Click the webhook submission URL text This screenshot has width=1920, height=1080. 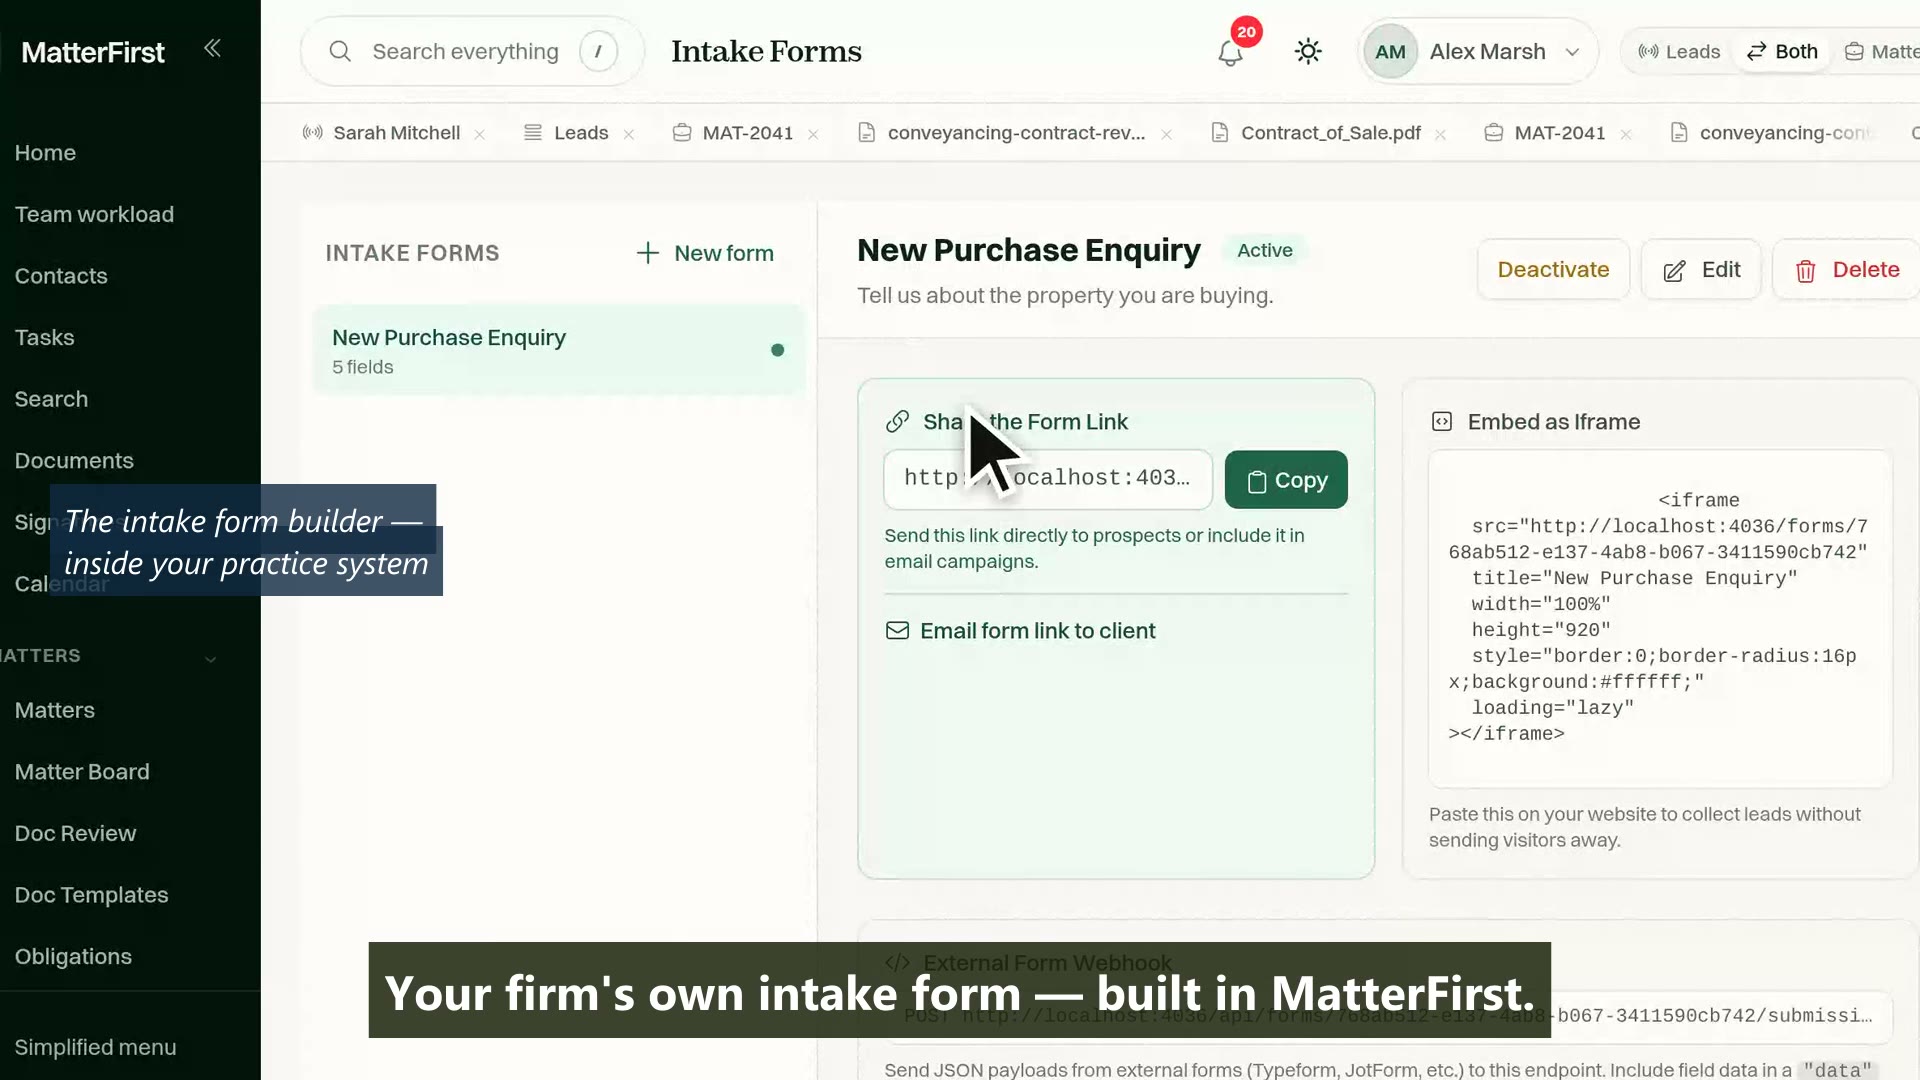coord(1388,1015)
